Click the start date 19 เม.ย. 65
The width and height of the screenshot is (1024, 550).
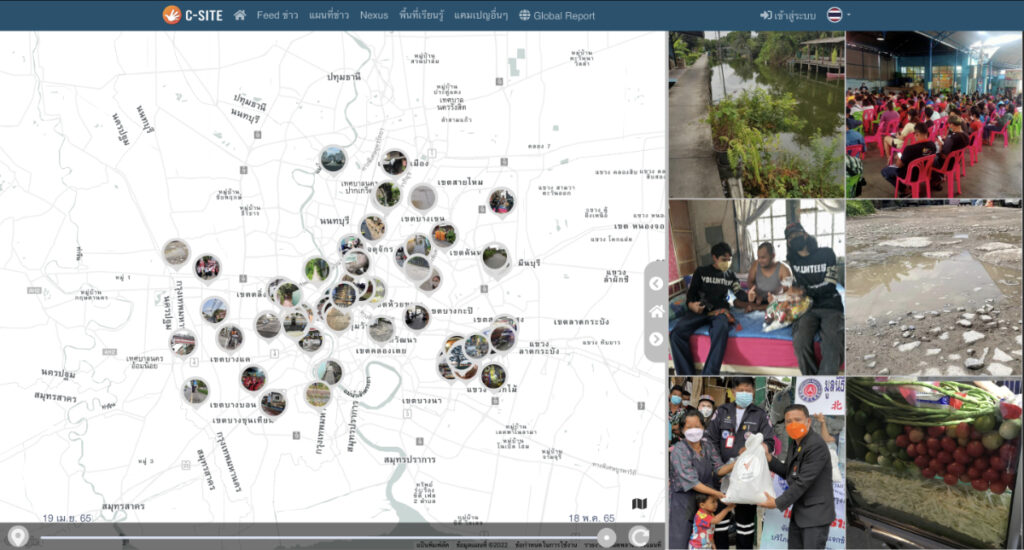pos(67,518)
